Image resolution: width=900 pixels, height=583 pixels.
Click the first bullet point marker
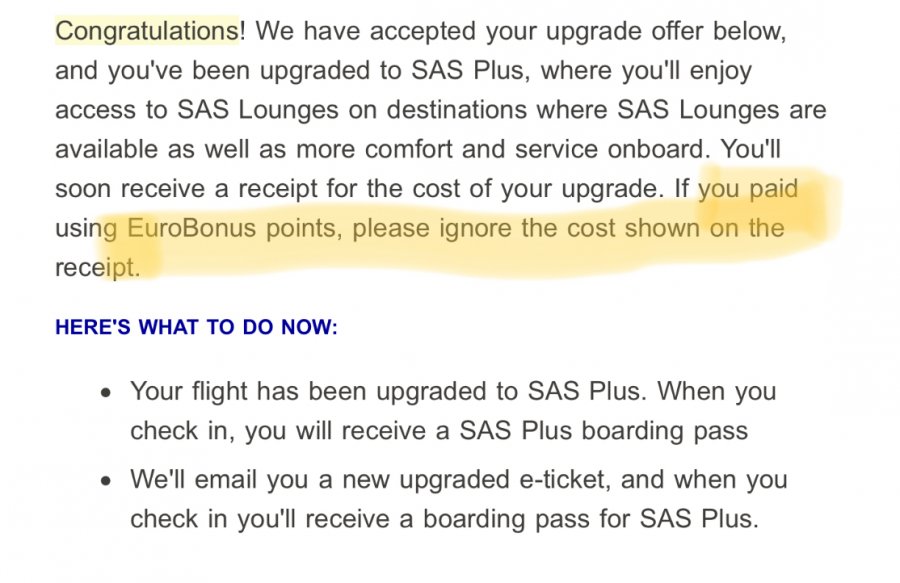tap(107, 392)
